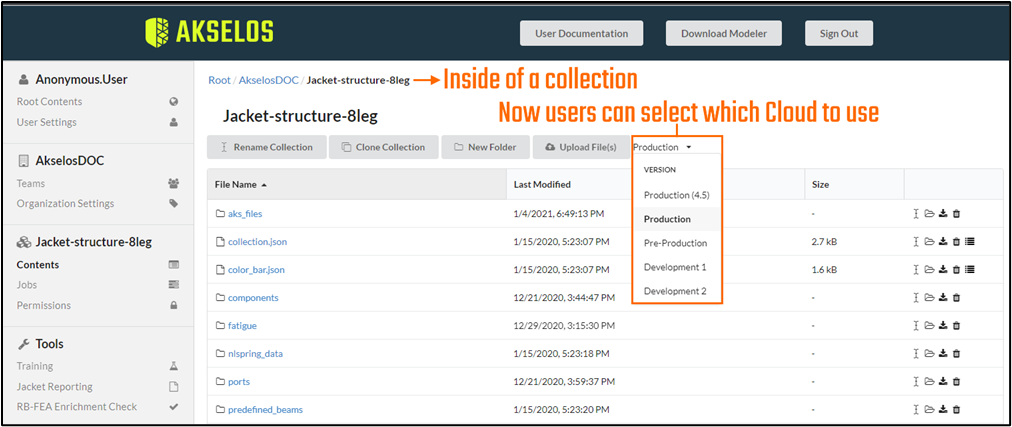Delete aks_files using its trash icon
This screenshot has width=1012, height=427.
(956, 214)
